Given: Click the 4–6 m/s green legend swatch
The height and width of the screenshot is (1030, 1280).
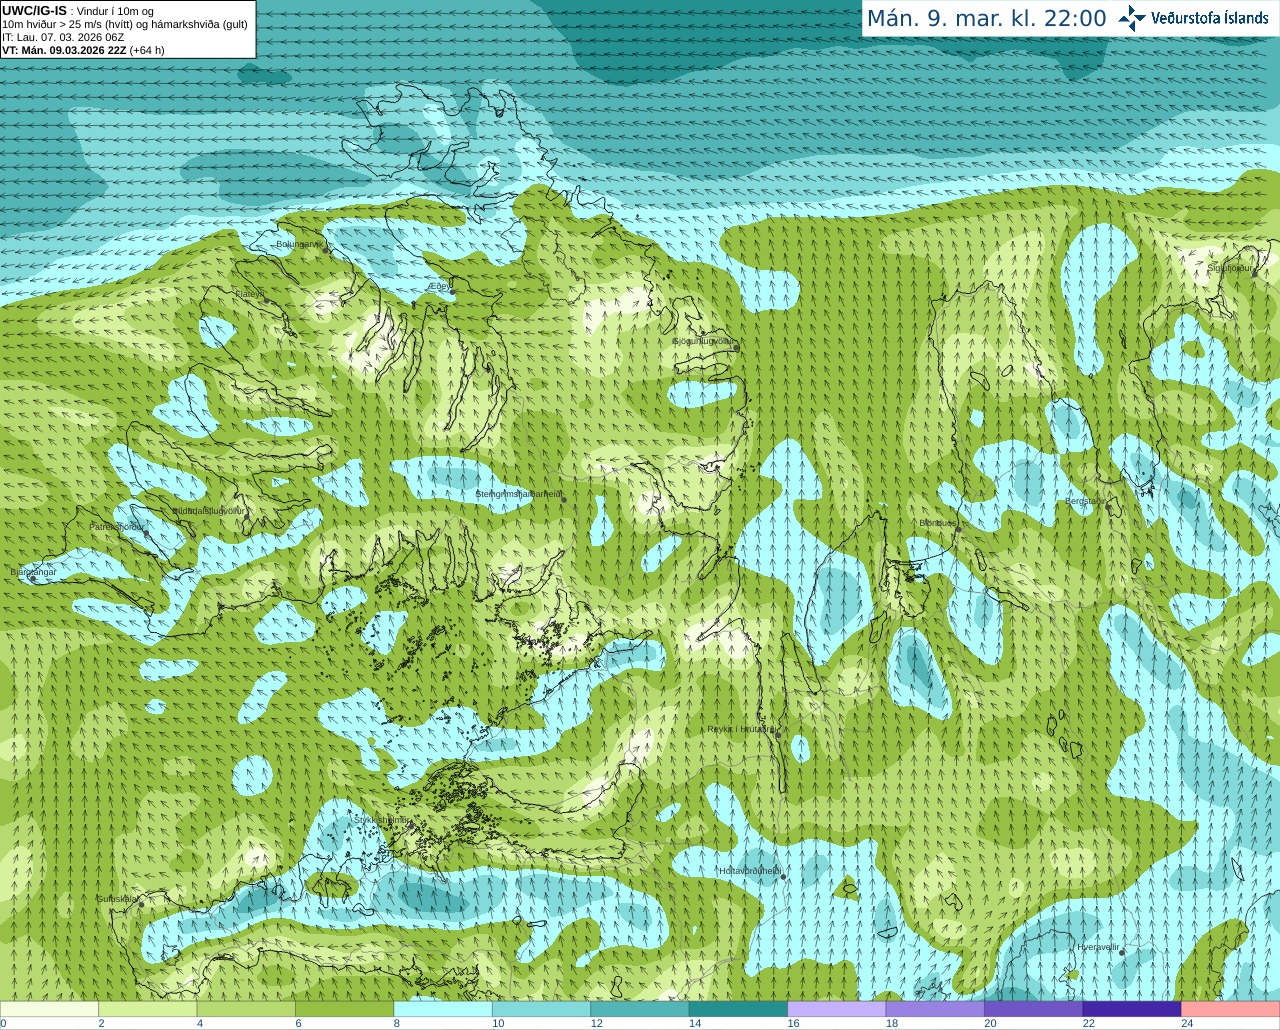Looking at the screenshot, I should coord(246,1009).
